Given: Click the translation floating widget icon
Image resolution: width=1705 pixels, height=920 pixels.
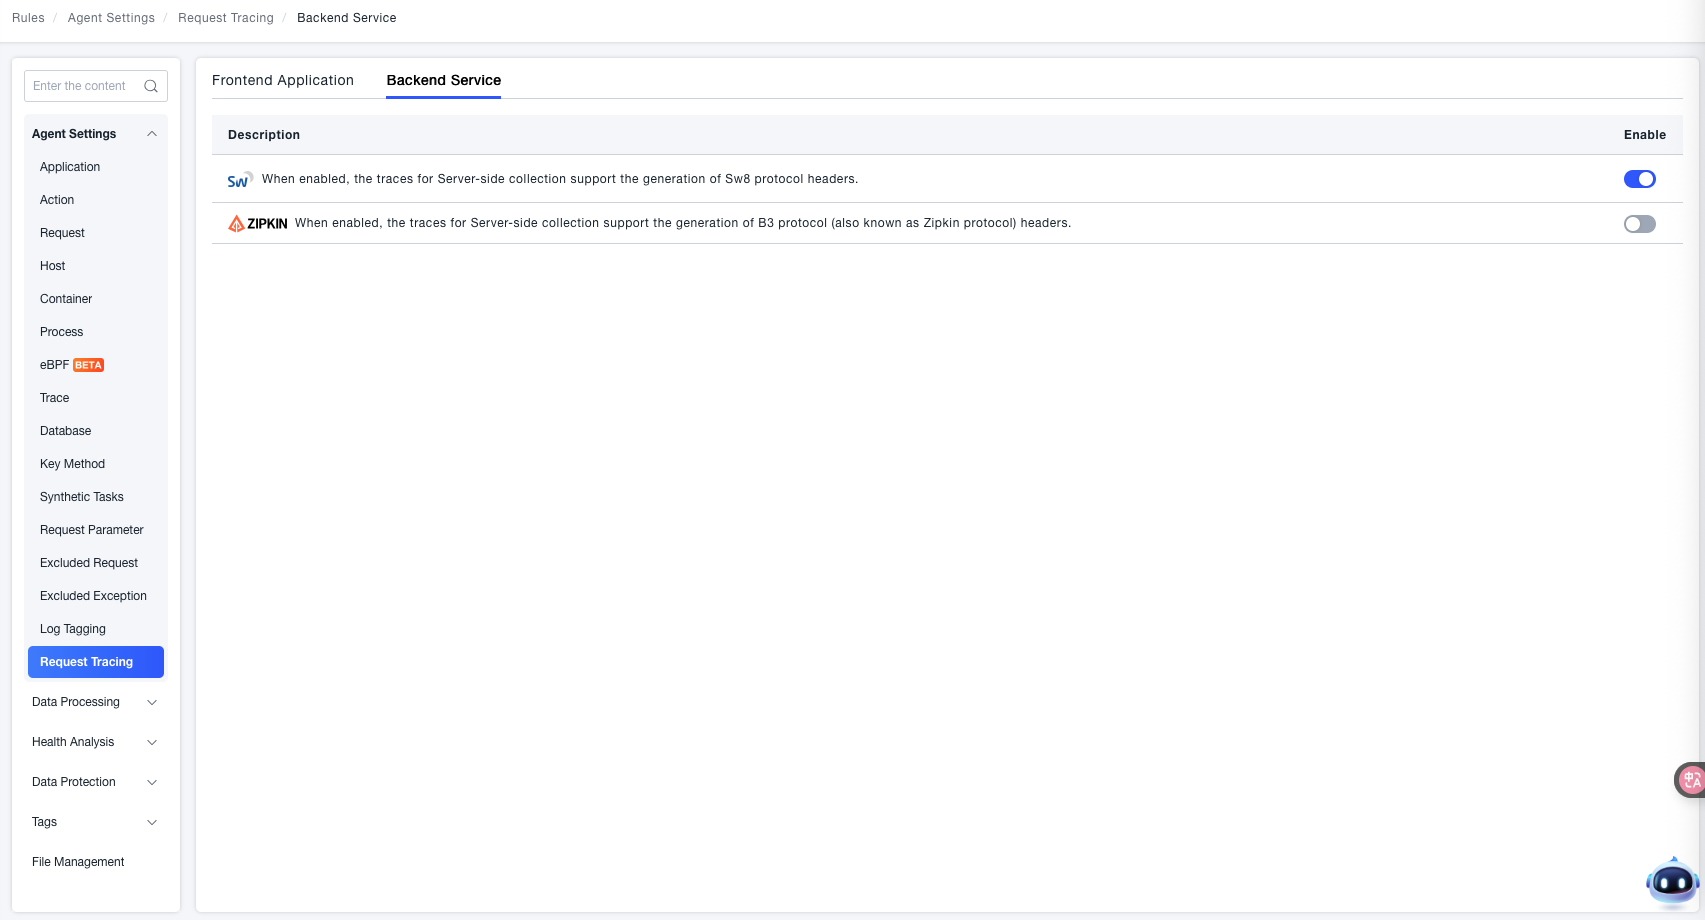Looking at the screenshot, I should tap(1690, 780).
